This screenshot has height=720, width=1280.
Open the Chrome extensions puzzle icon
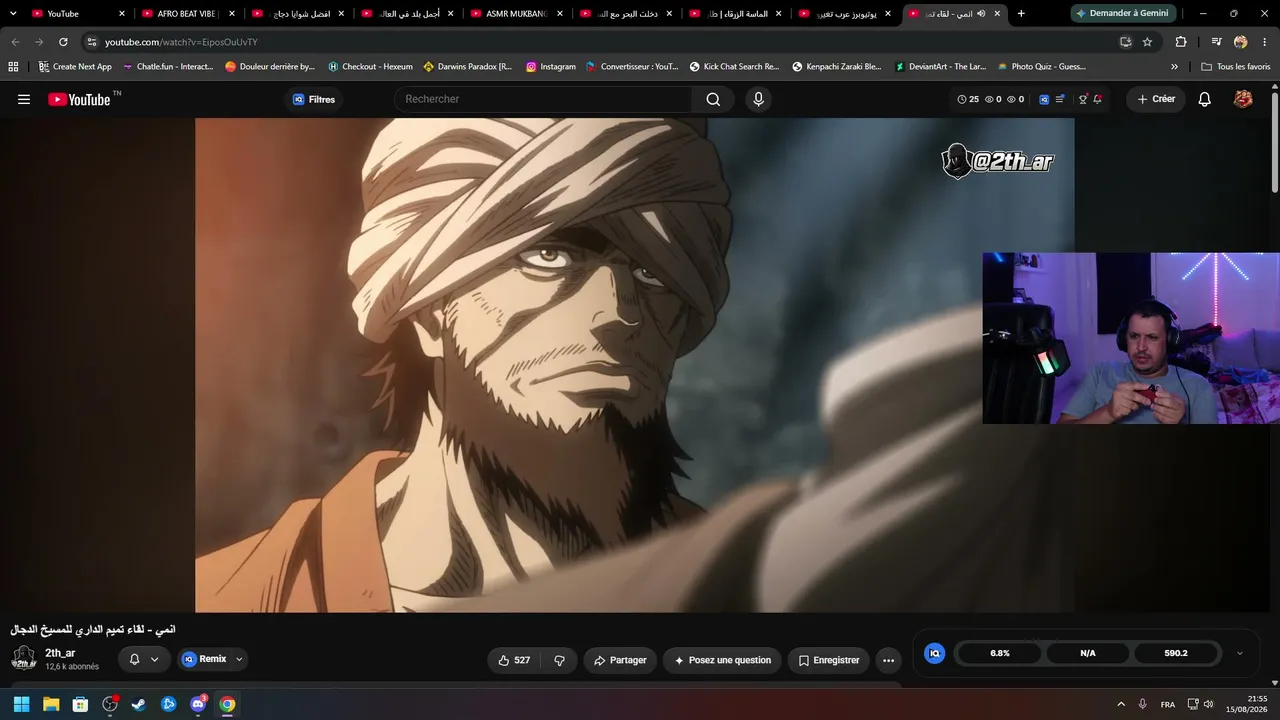(x=1181, y=42)
